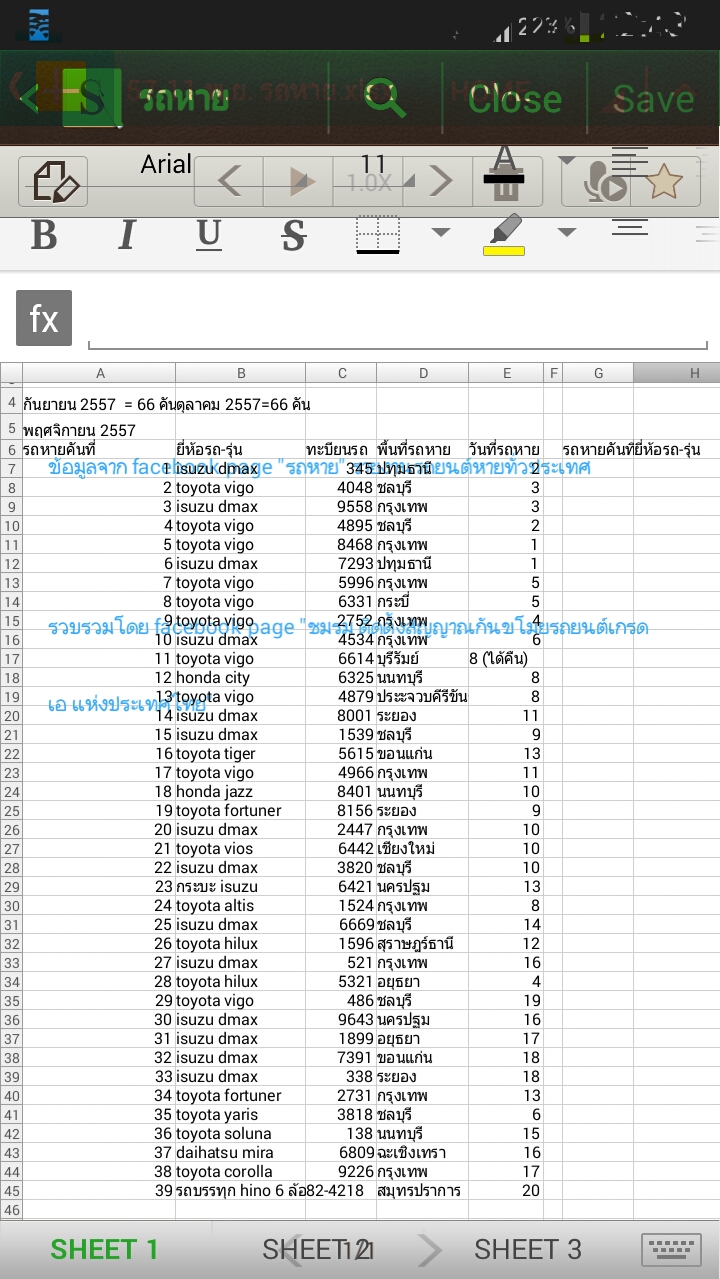Select cell 'daihatsu mira'

pos(241,1153)
